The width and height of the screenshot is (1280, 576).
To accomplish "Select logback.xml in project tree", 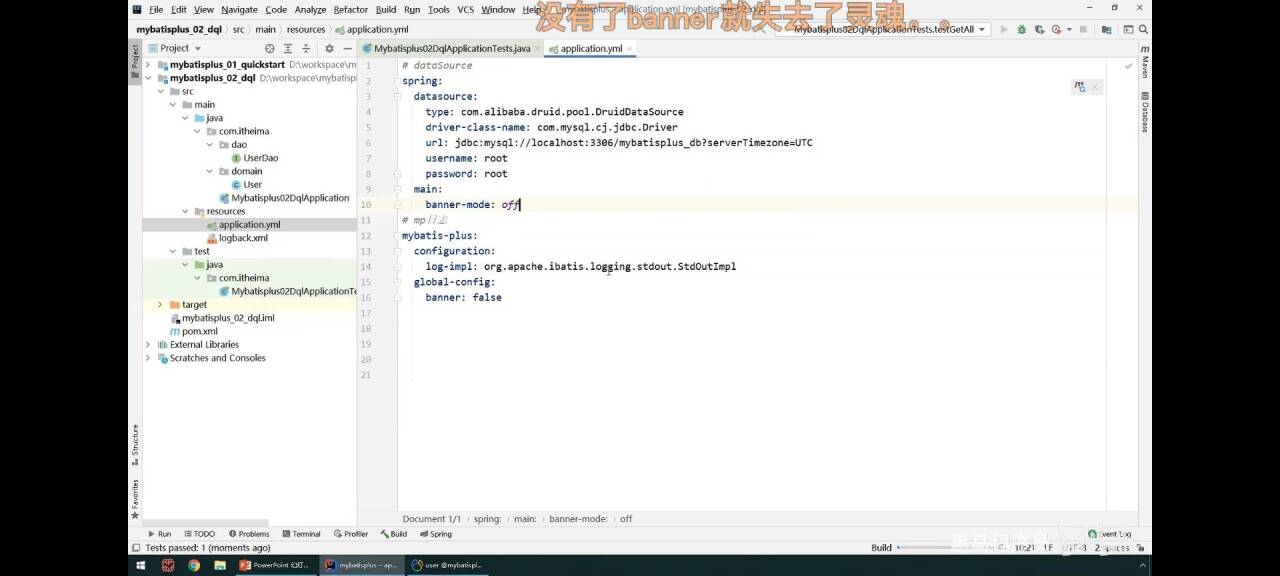I will tap(237, 238).
